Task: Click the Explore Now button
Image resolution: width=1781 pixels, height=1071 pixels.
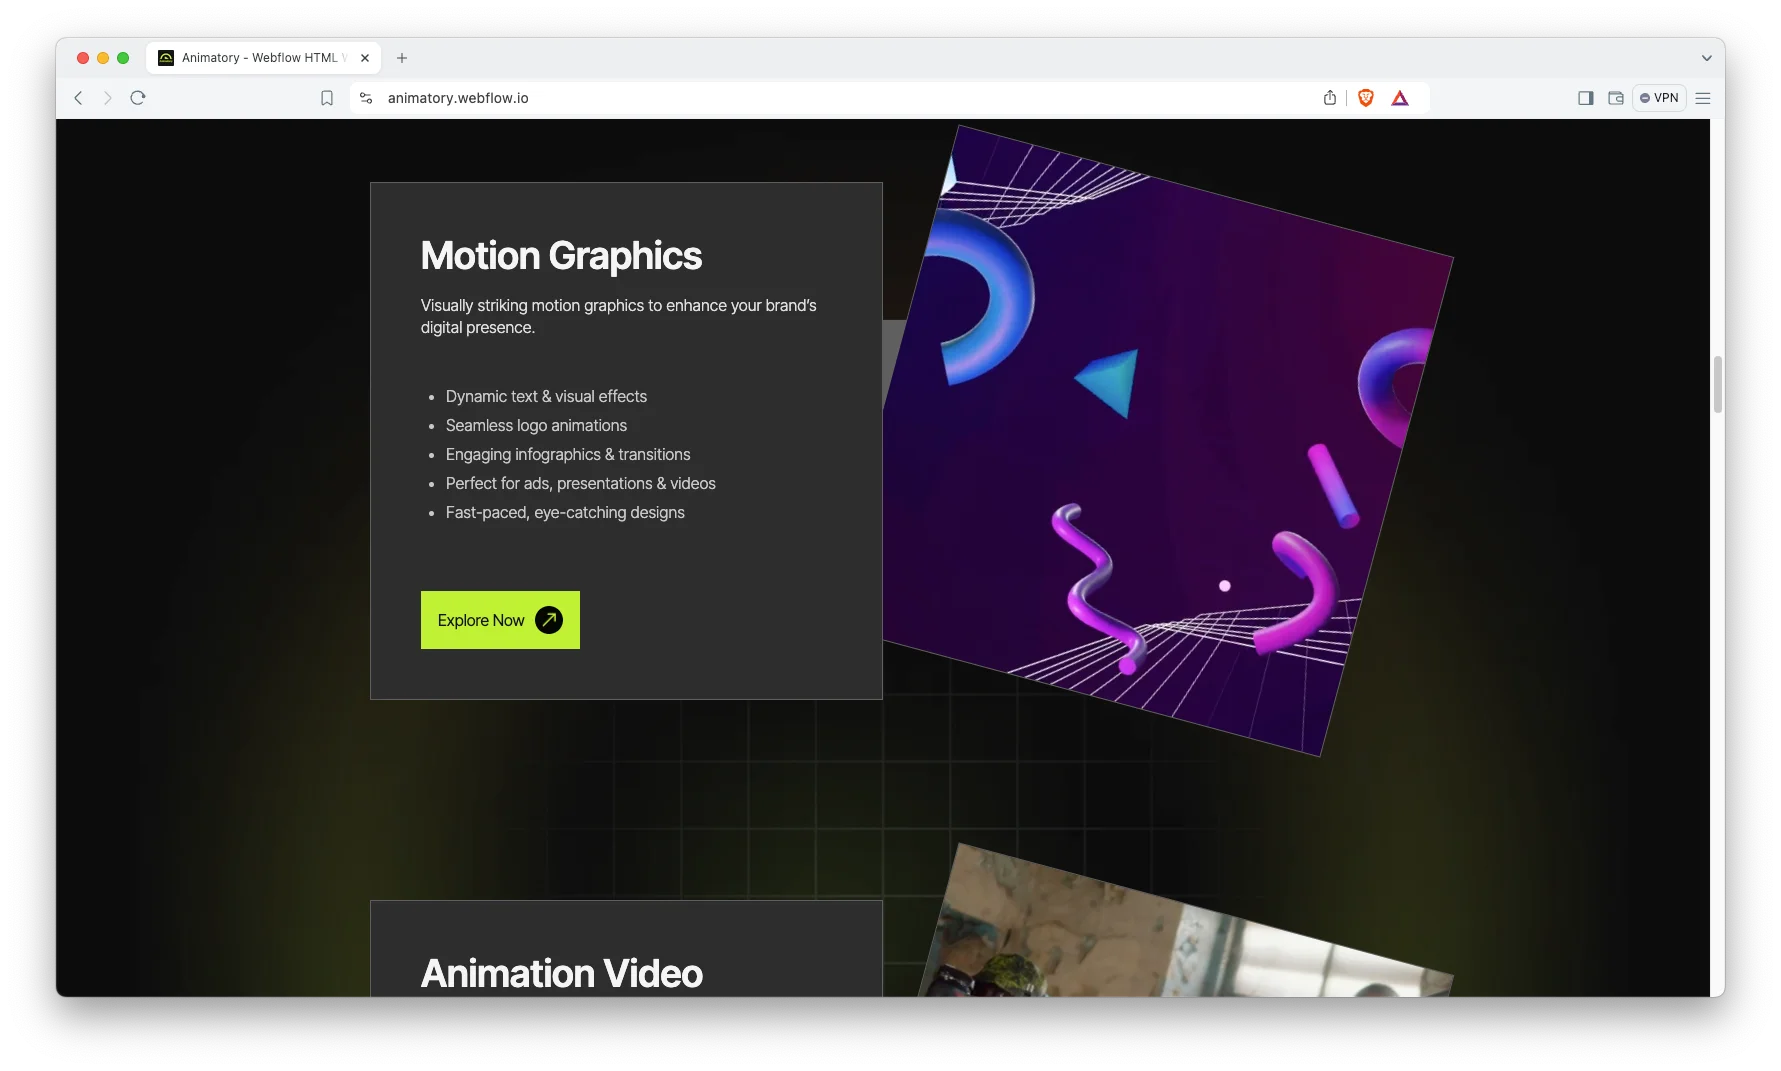Action: point(500,620)
